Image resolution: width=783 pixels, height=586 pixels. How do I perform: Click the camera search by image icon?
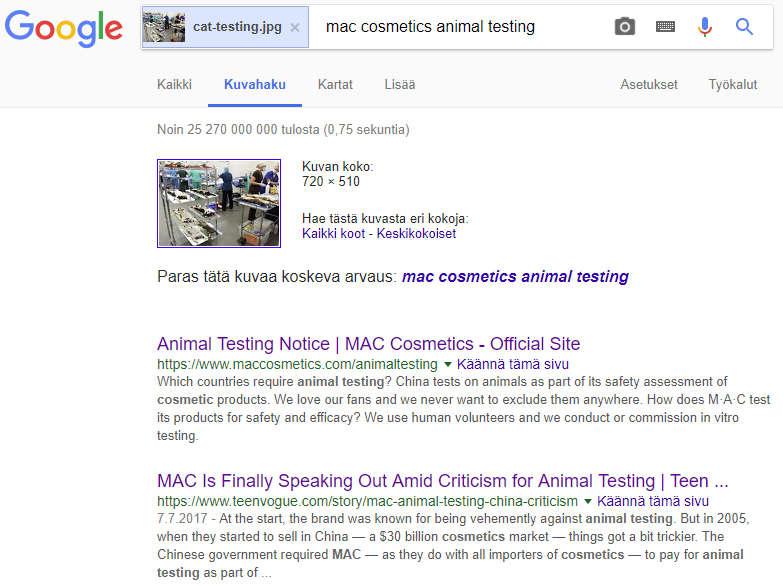point(625,26)
